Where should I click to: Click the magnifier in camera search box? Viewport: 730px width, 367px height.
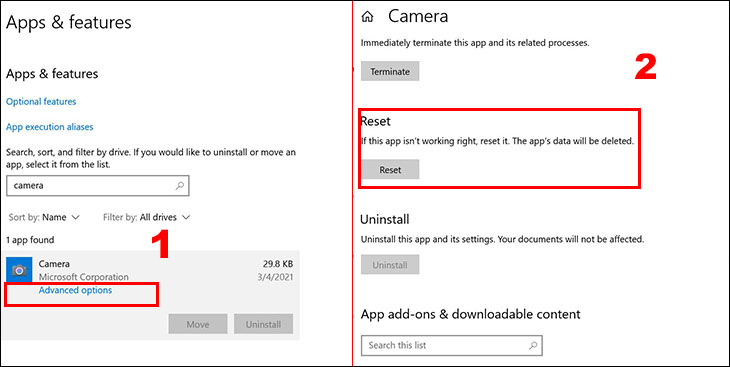tap(180, 185)
